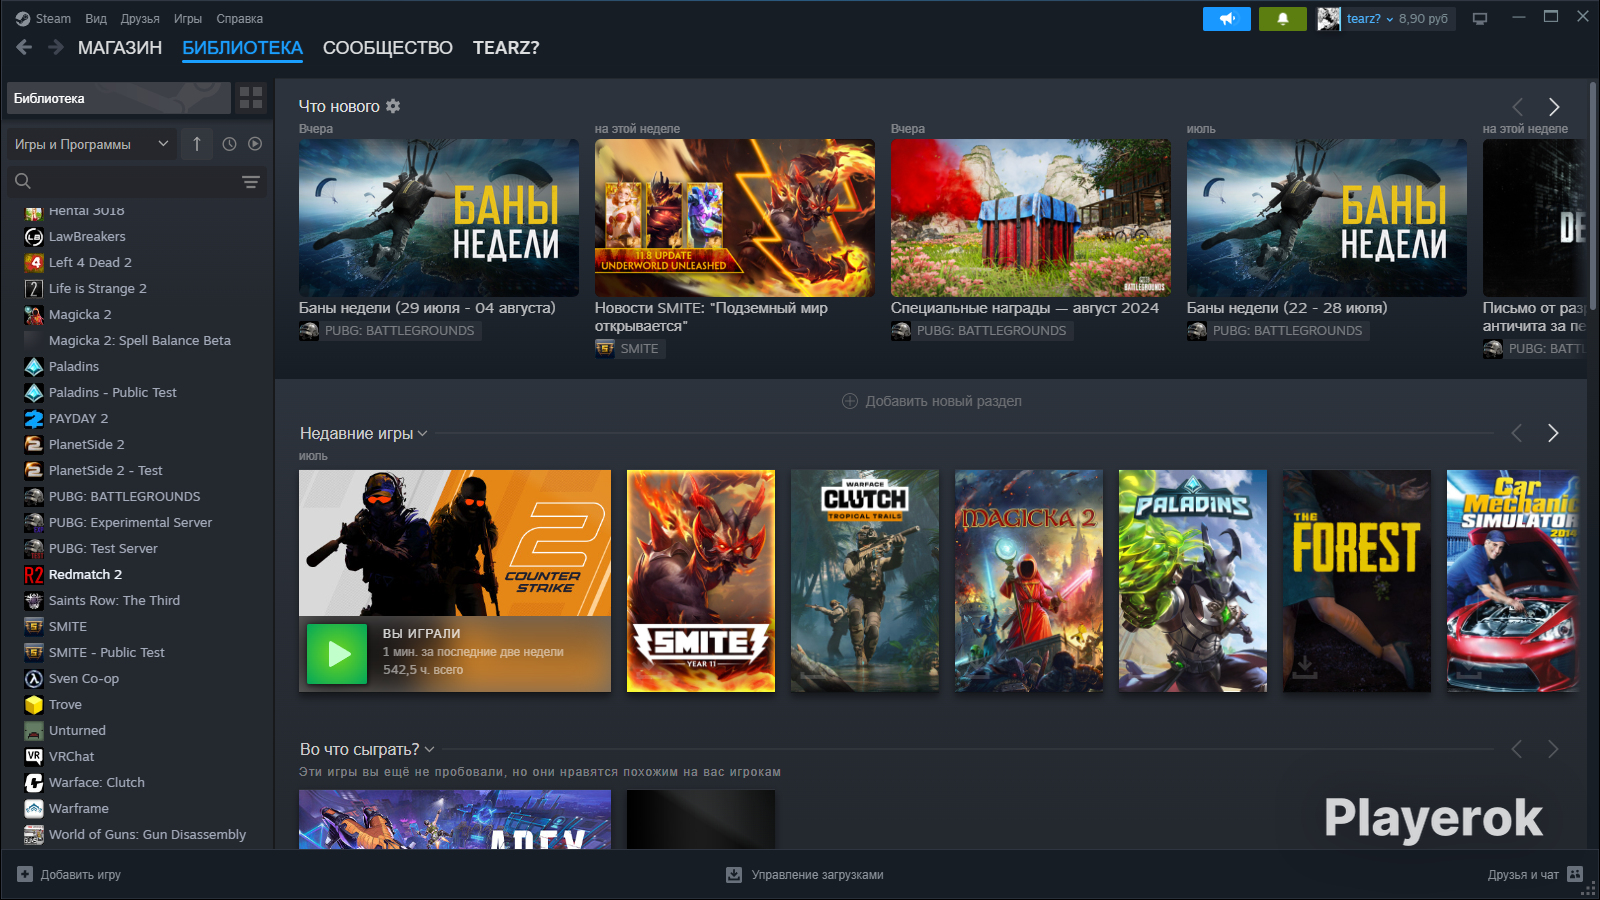Image resolution: width=1600 pixels, height=900 pixels.
Task: Click the recent activity clock icon
Action: tap(229, 144)
